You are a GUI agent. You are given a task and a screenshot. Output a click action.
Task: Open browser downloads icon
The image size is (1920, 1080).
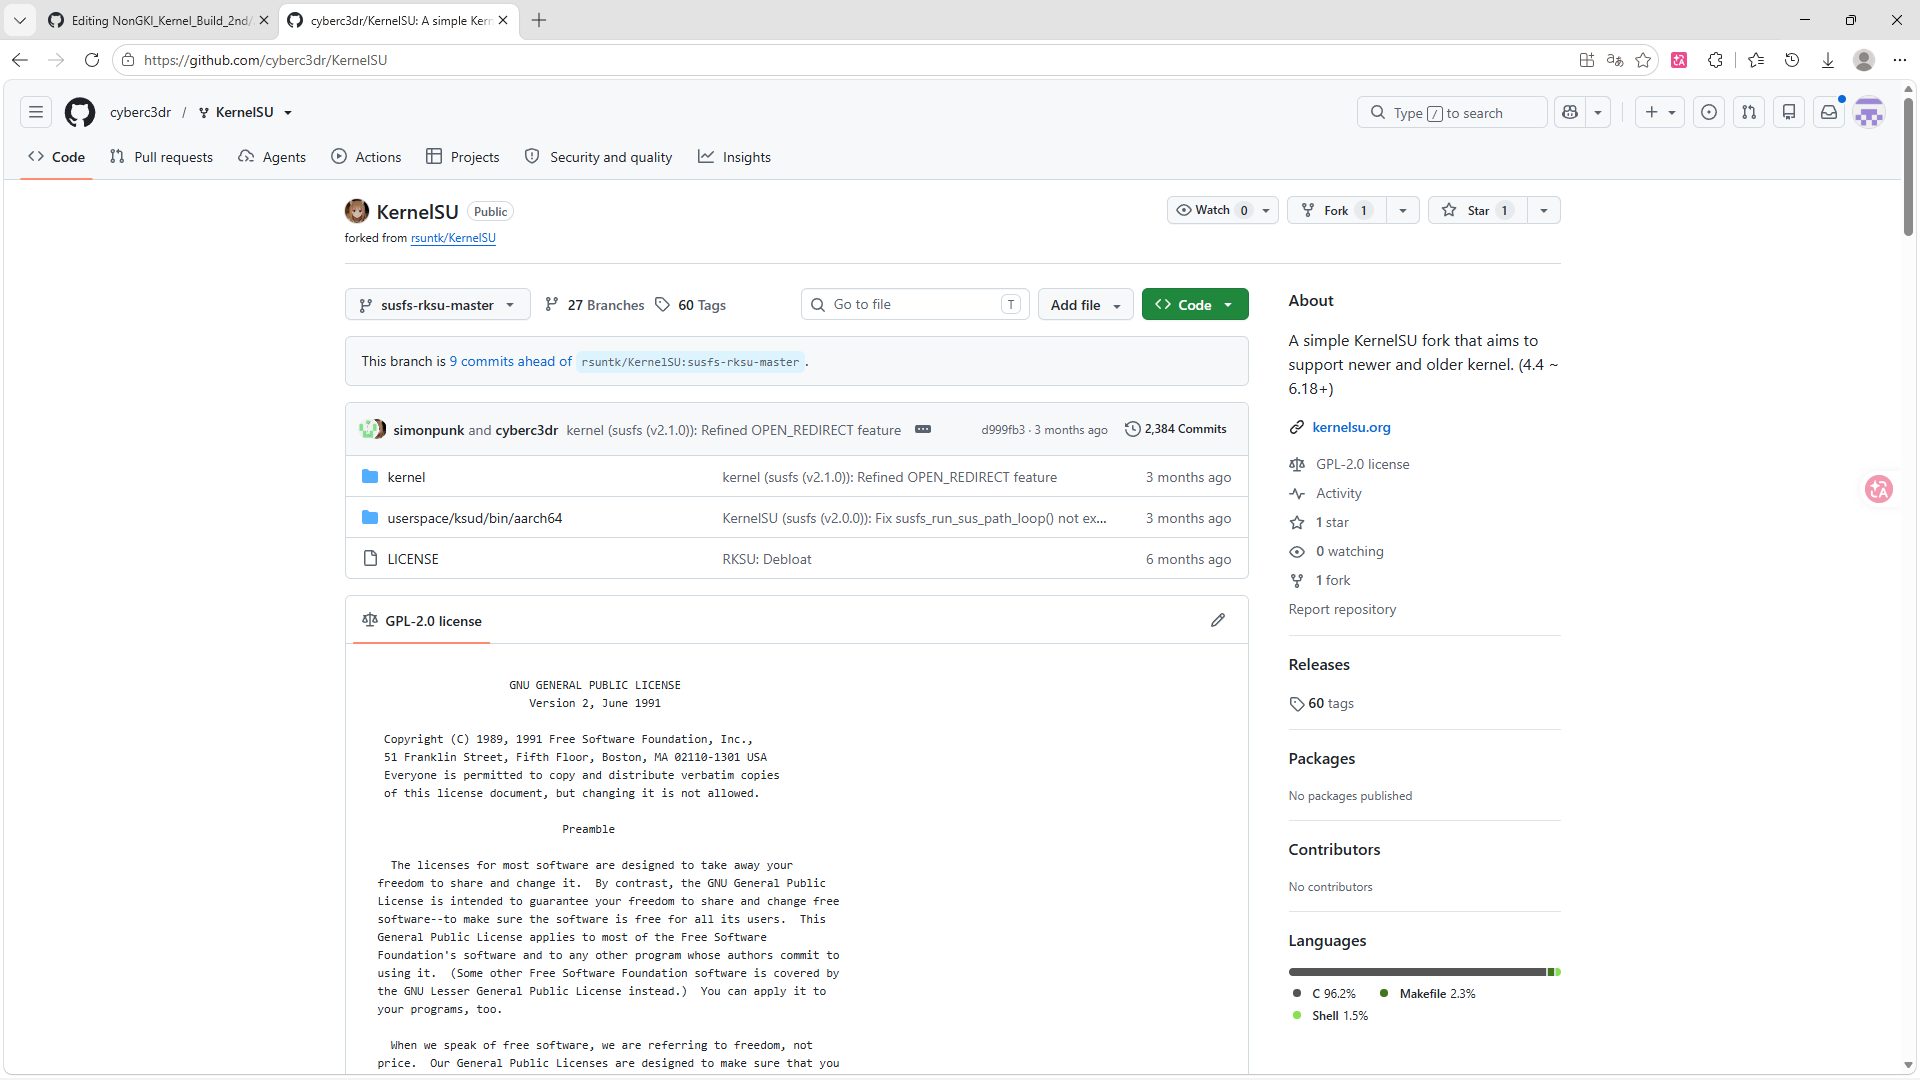[1828, 60]
